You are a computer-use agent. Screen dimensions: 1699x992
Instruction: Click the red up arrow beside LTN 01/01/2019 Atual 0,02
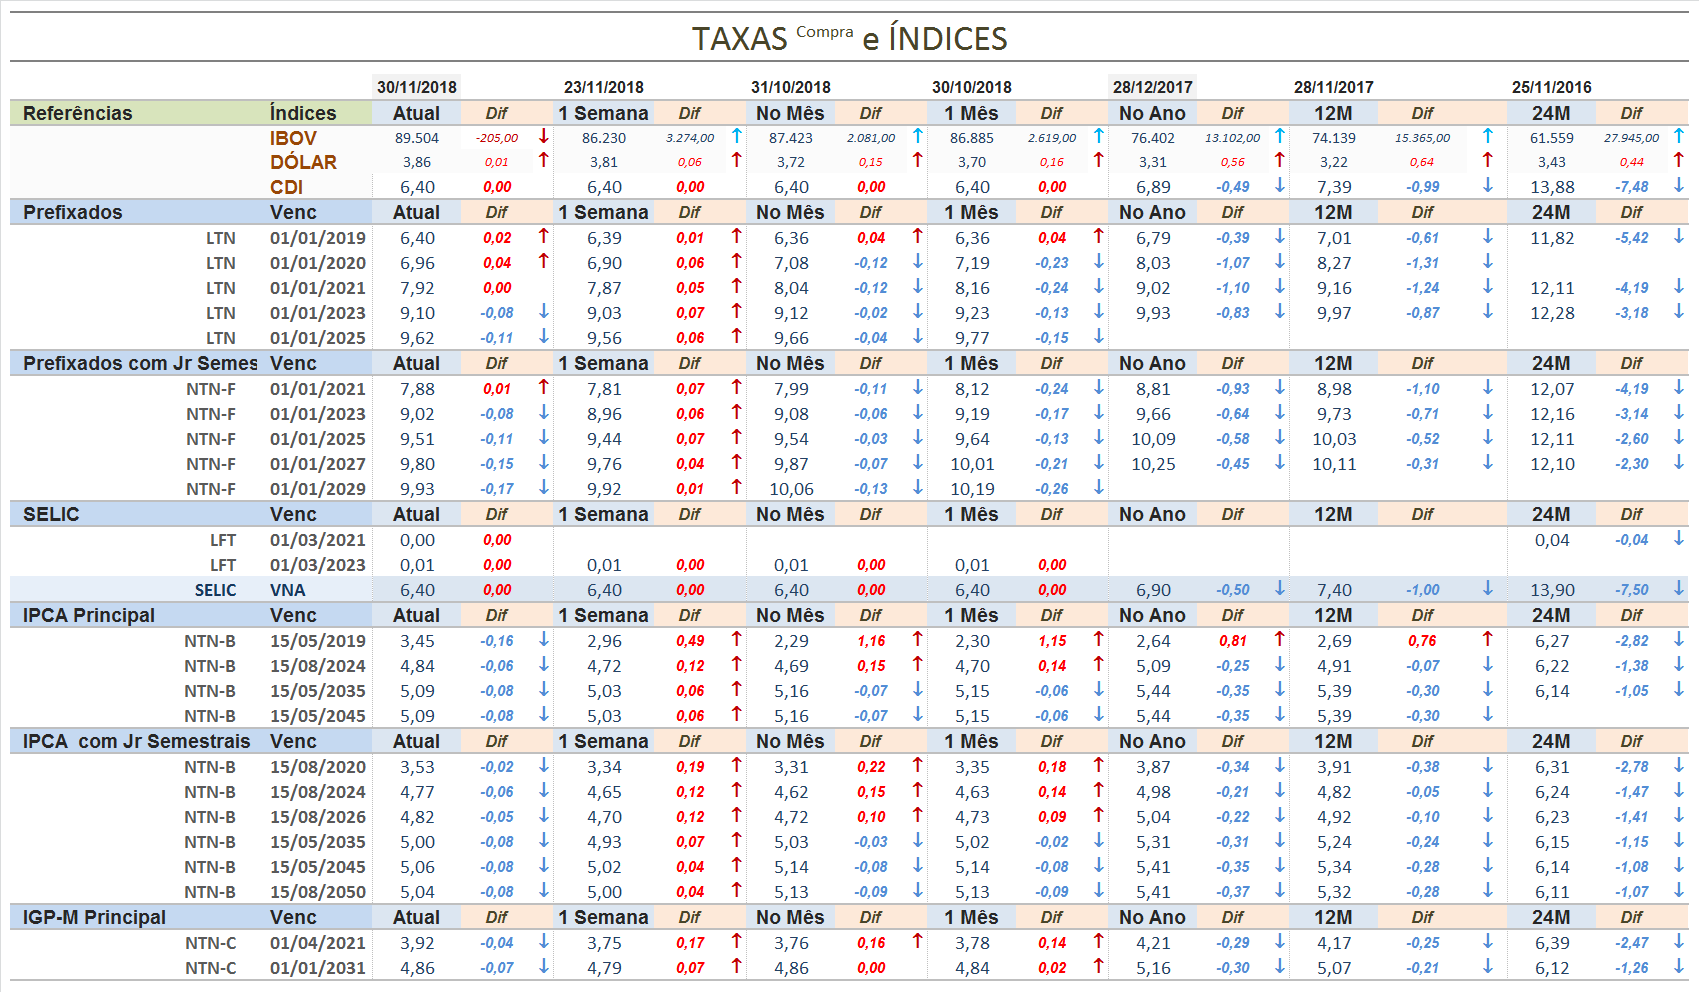(544, 236)
